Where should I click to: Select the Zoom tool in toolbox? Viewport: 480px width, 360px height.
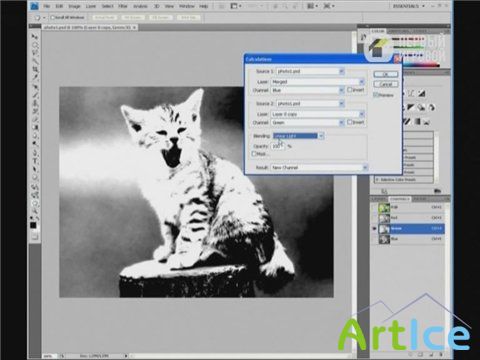pyautogui.click(x=35, y=212)
